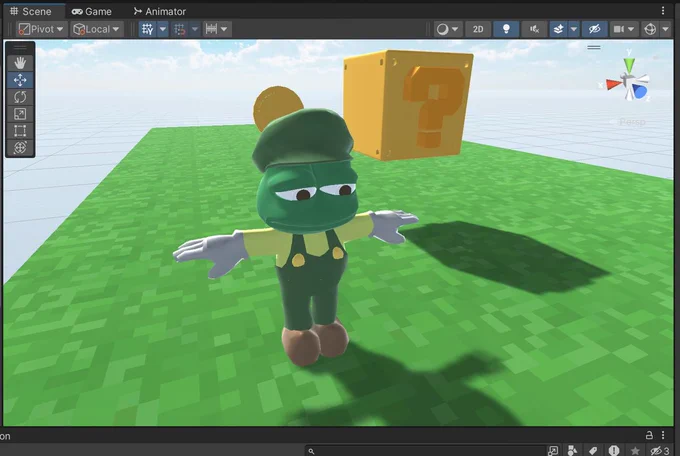Expand scene effects dropdown arrow

pos(574,29)
